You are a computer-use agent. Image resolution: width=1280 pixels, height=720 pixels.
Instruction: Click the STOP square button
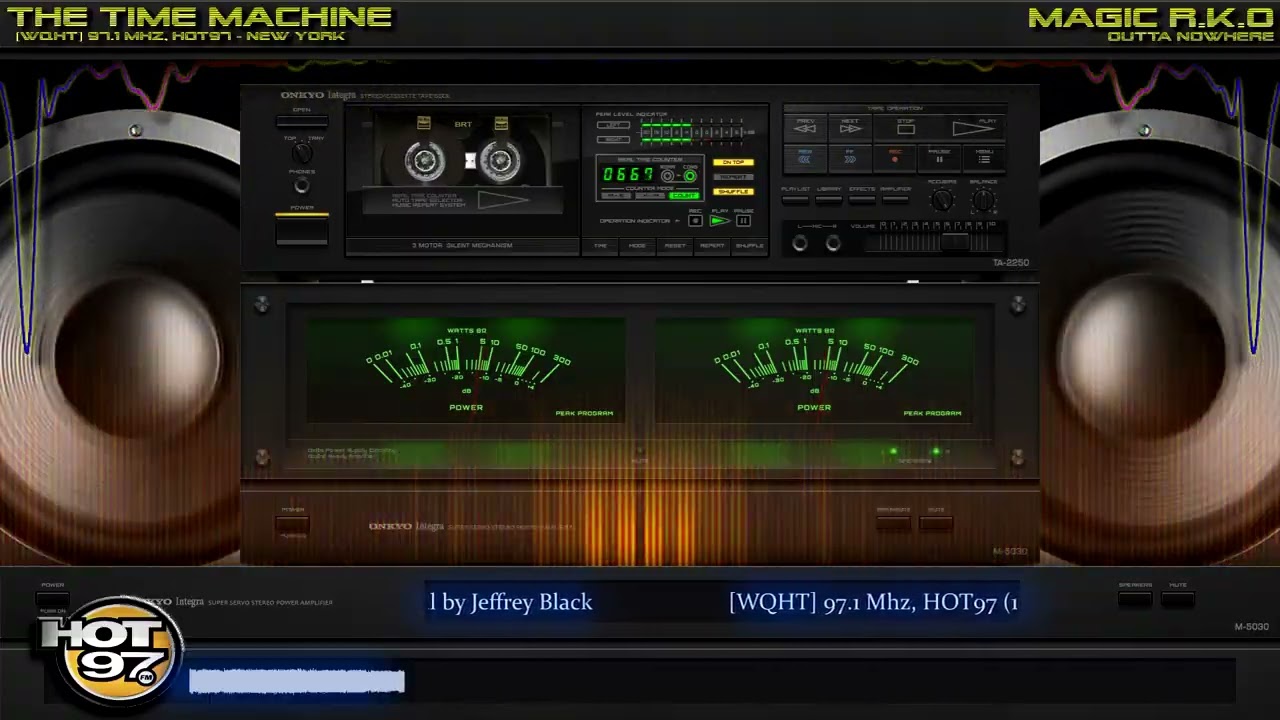(x=905, y=129)
